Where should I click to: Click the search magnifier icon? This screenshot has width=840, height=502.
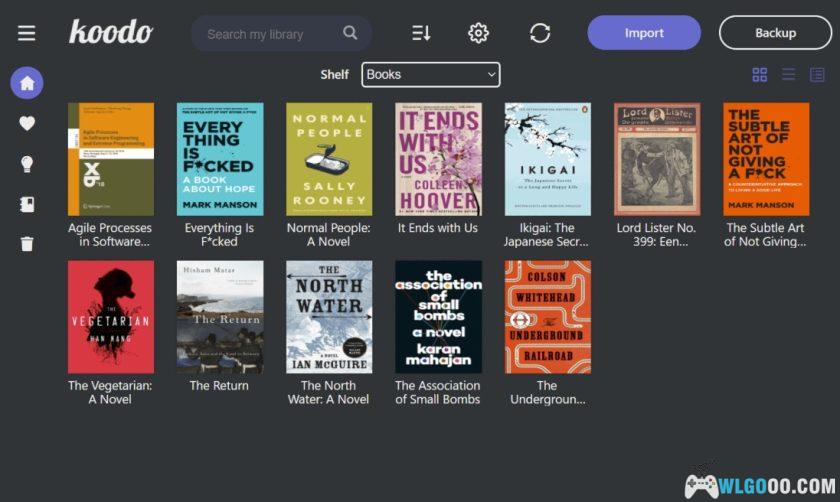350,33
